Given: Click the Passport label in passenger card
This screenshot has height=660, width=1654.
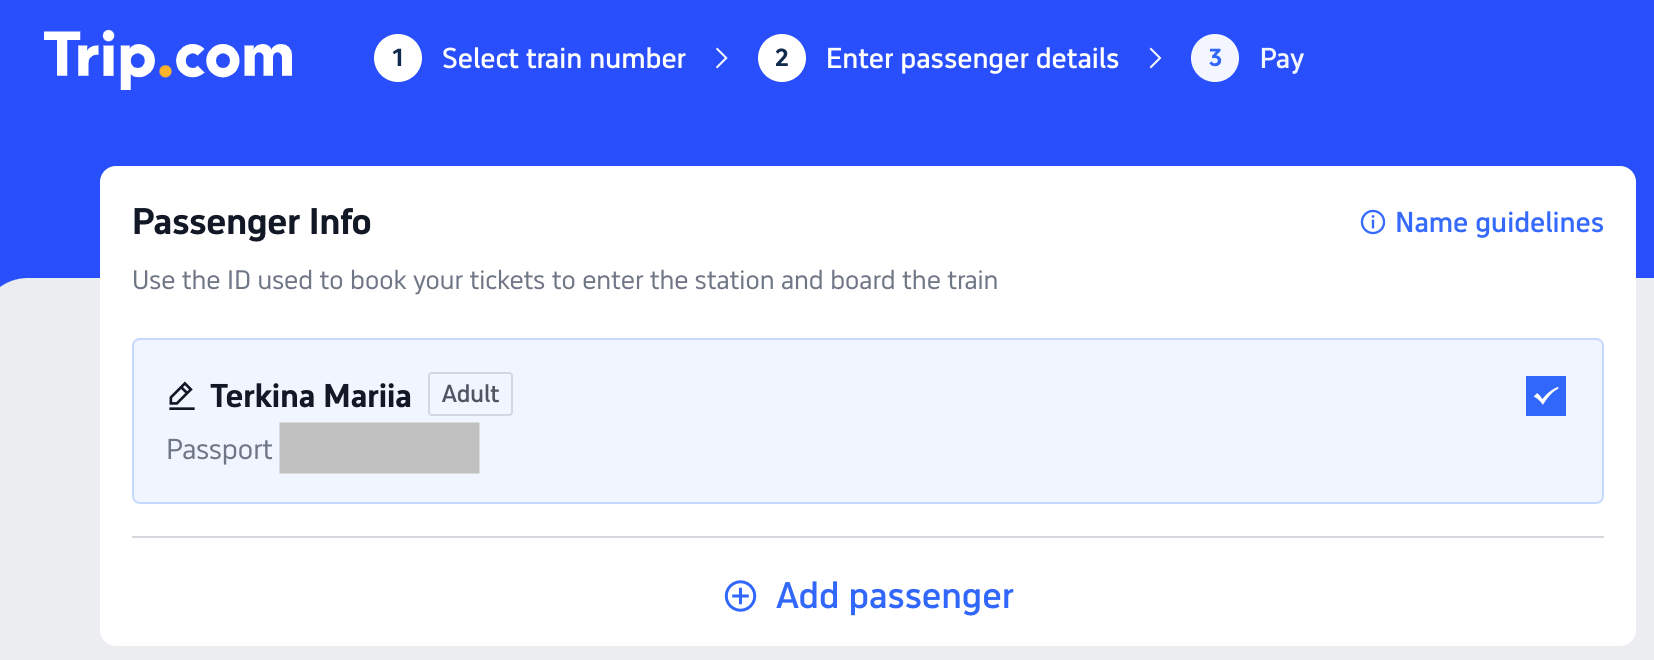Looking at the screenshot, I should click(x=219, y=450).
